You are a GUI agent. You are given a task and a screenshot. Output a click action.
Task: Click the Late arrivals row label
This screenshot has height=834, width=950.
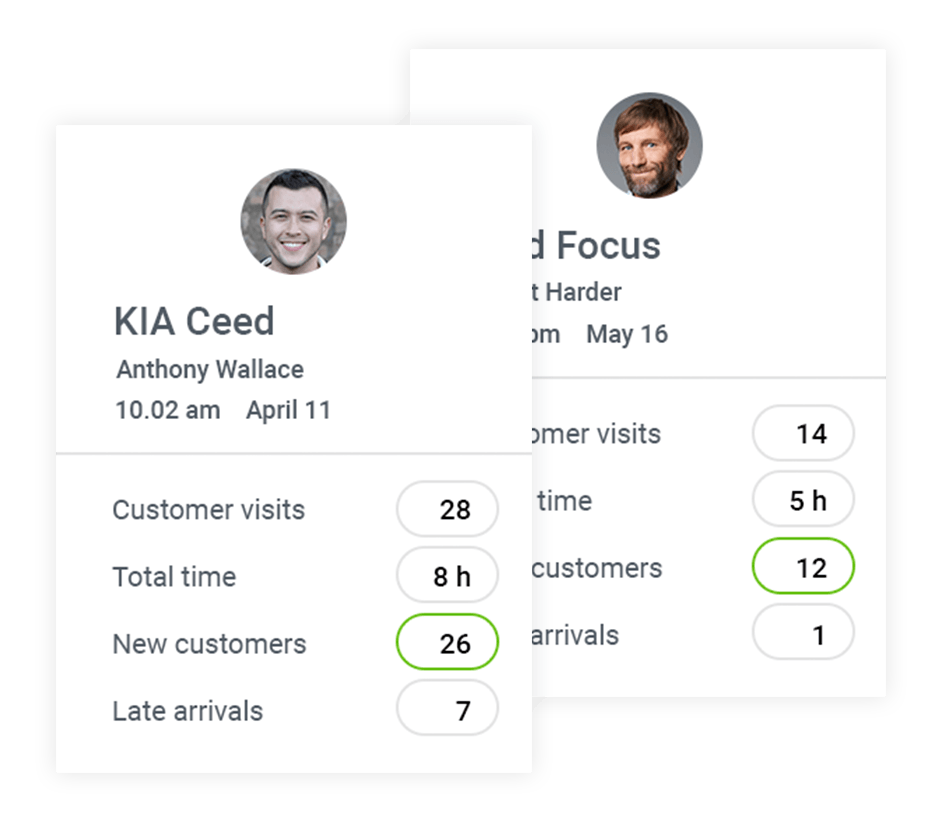pos(188,711)
